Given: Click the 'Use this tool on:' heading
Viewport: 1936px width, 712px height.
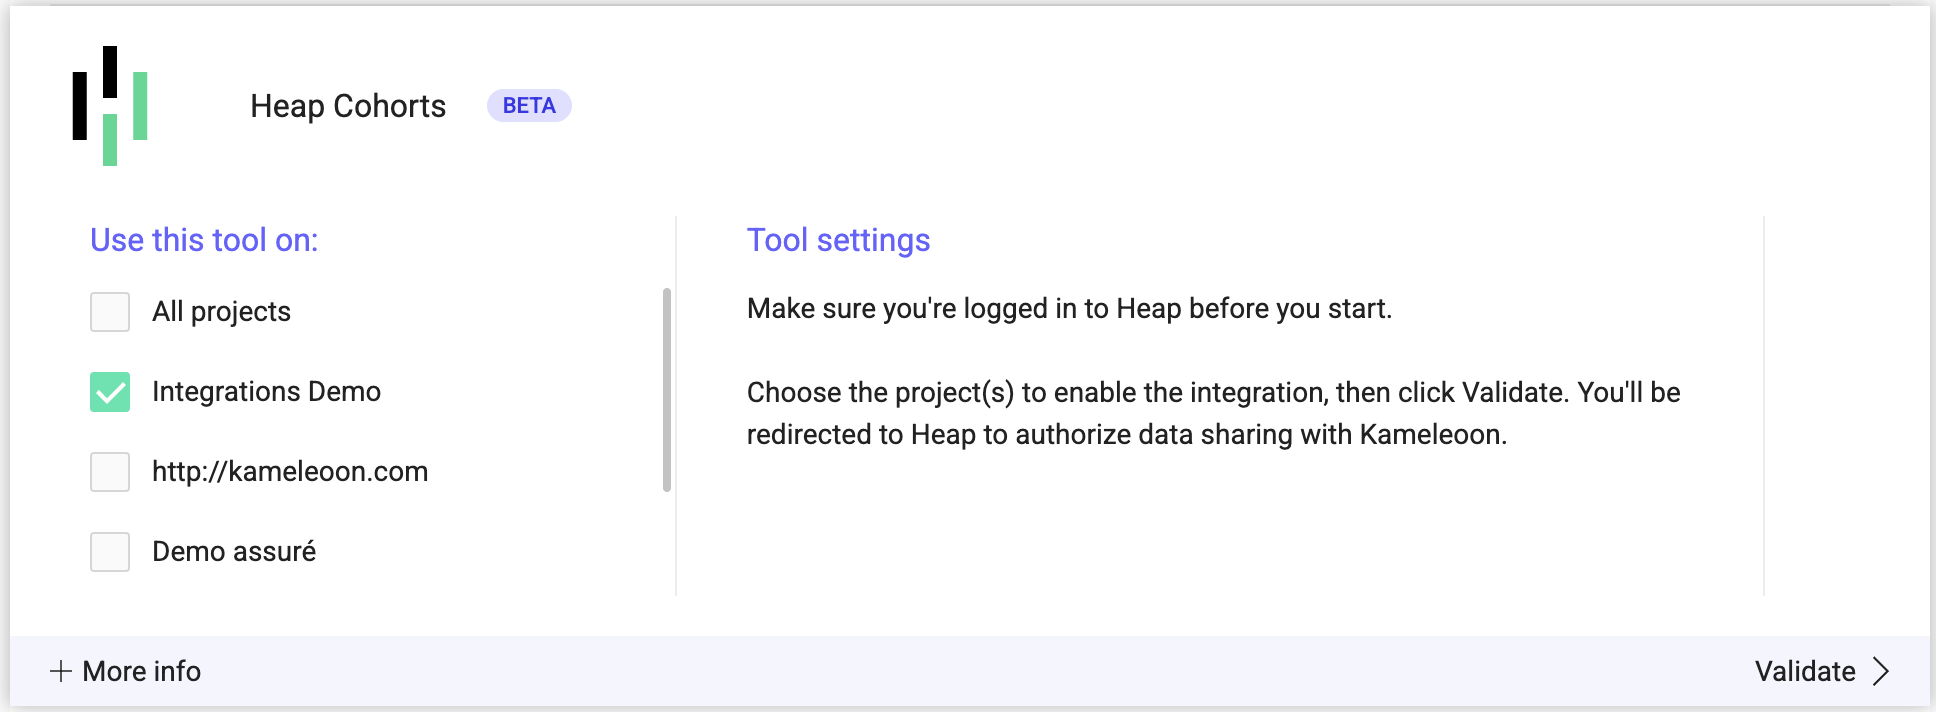Looking at the screenshot, I should (204, 240).
